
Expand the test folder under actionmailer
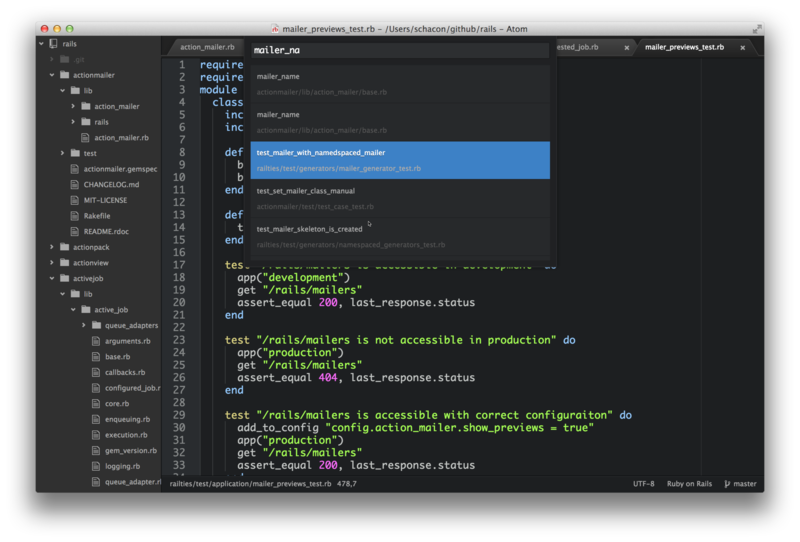coord(62,153)
